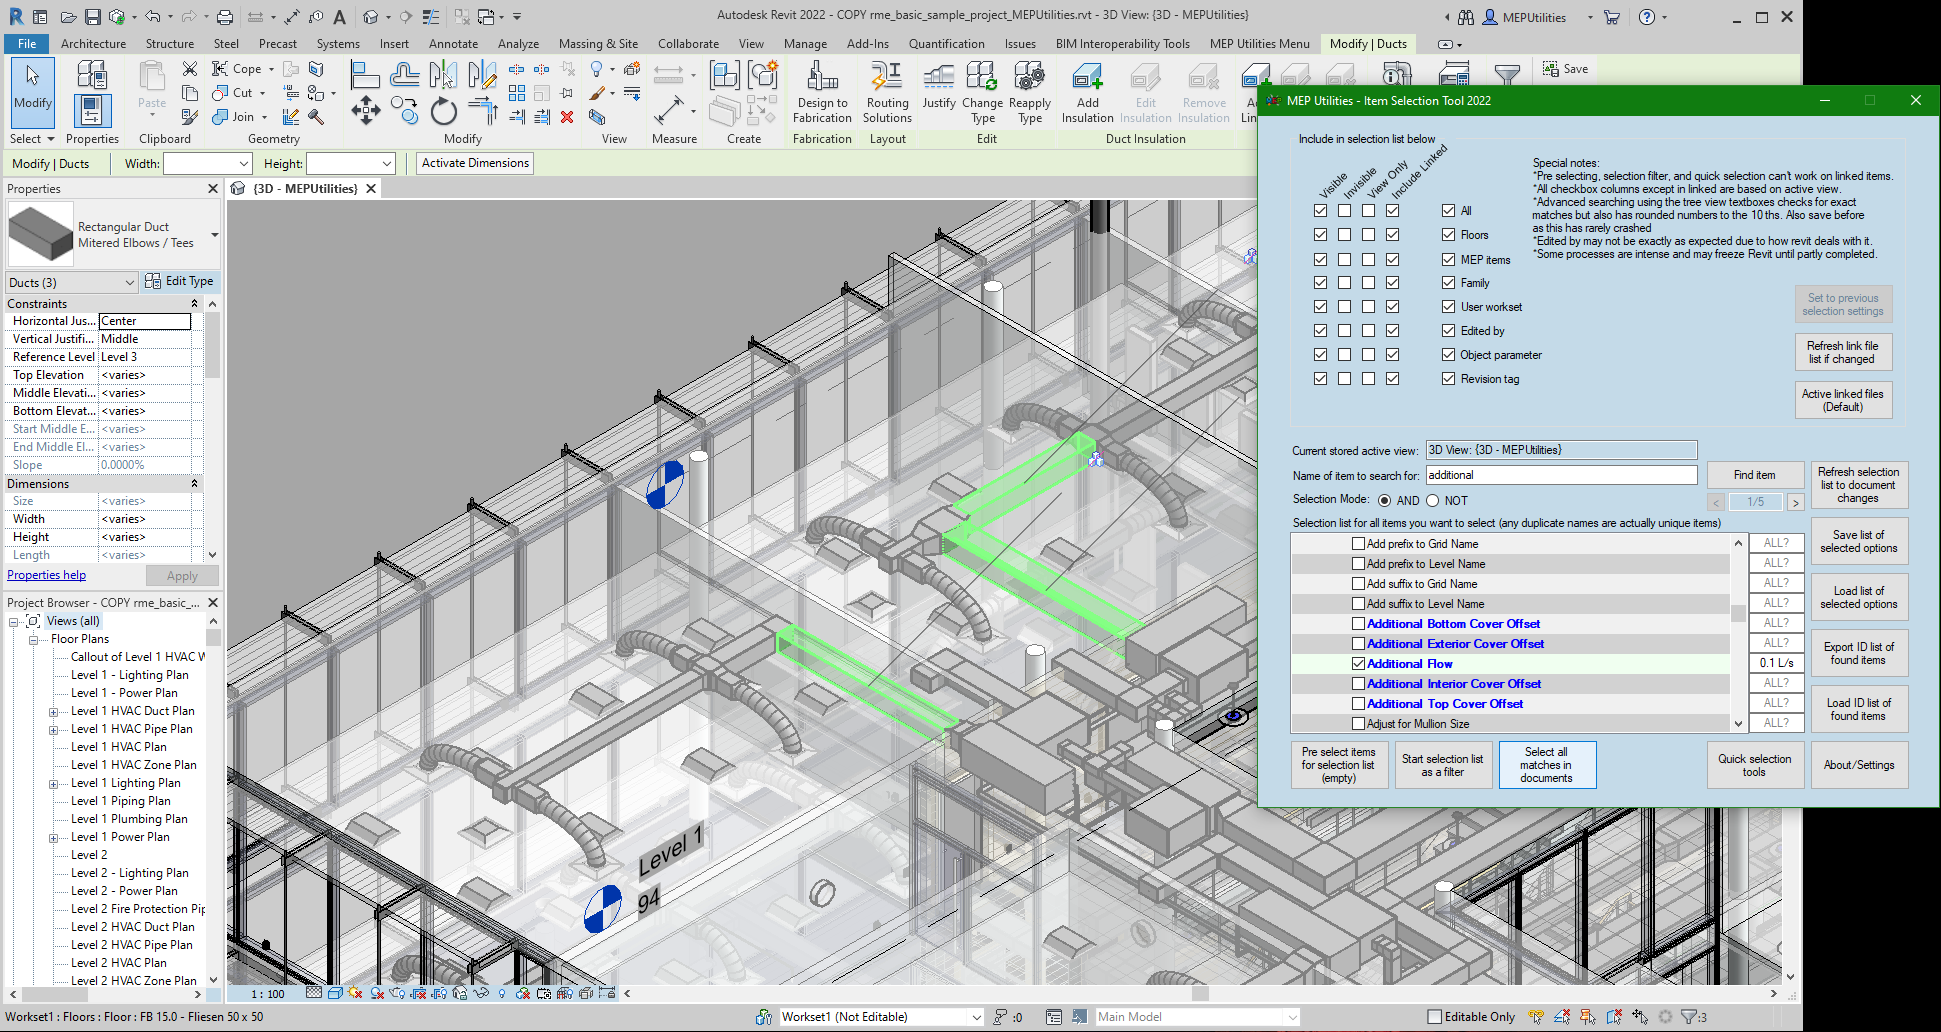Viewport: 1941px width, 1032px height.
Task: Click the Reapply Type icon
Action: point(1029,76)
